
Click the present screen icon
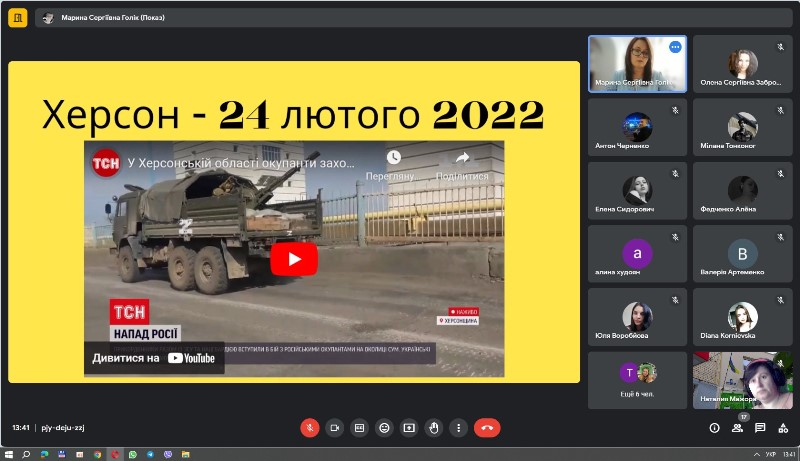tap(409, 428)
